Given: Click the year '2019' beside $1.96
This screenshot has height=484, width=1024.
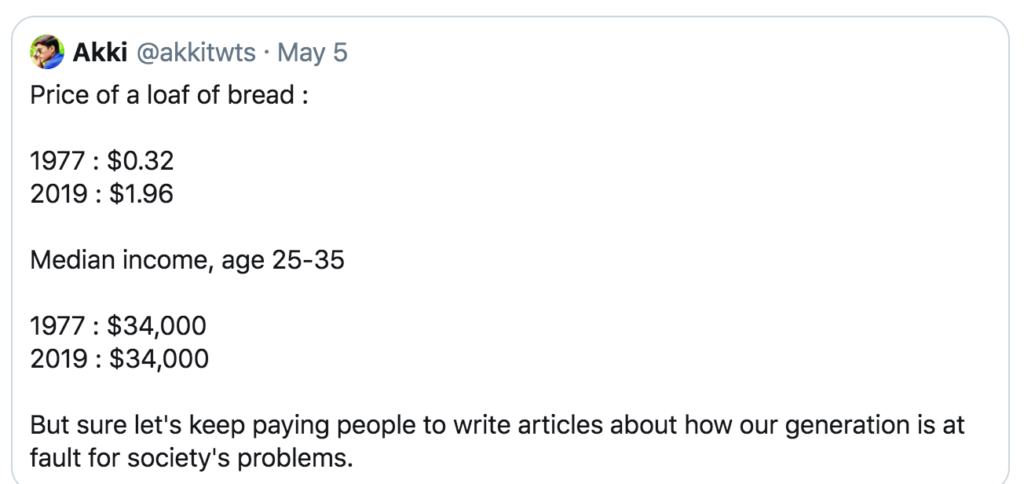Looking at the screenshot, I should 57,194.
